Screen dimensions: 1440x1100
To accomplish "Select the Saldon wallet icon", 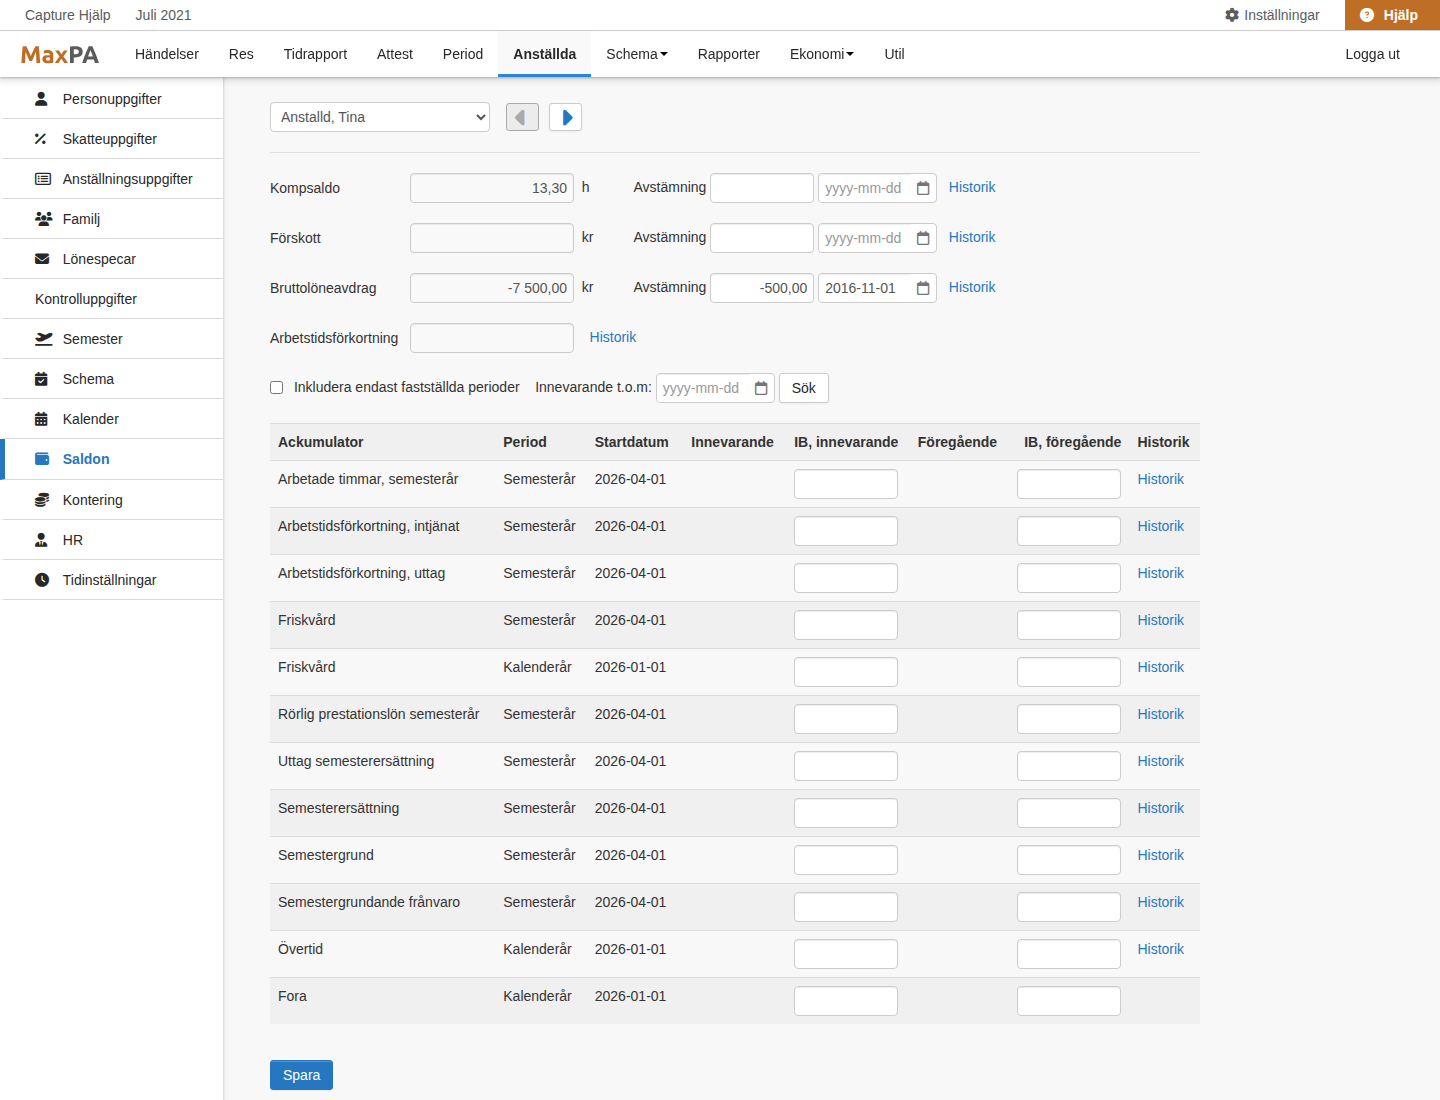I will coord(42,459).
